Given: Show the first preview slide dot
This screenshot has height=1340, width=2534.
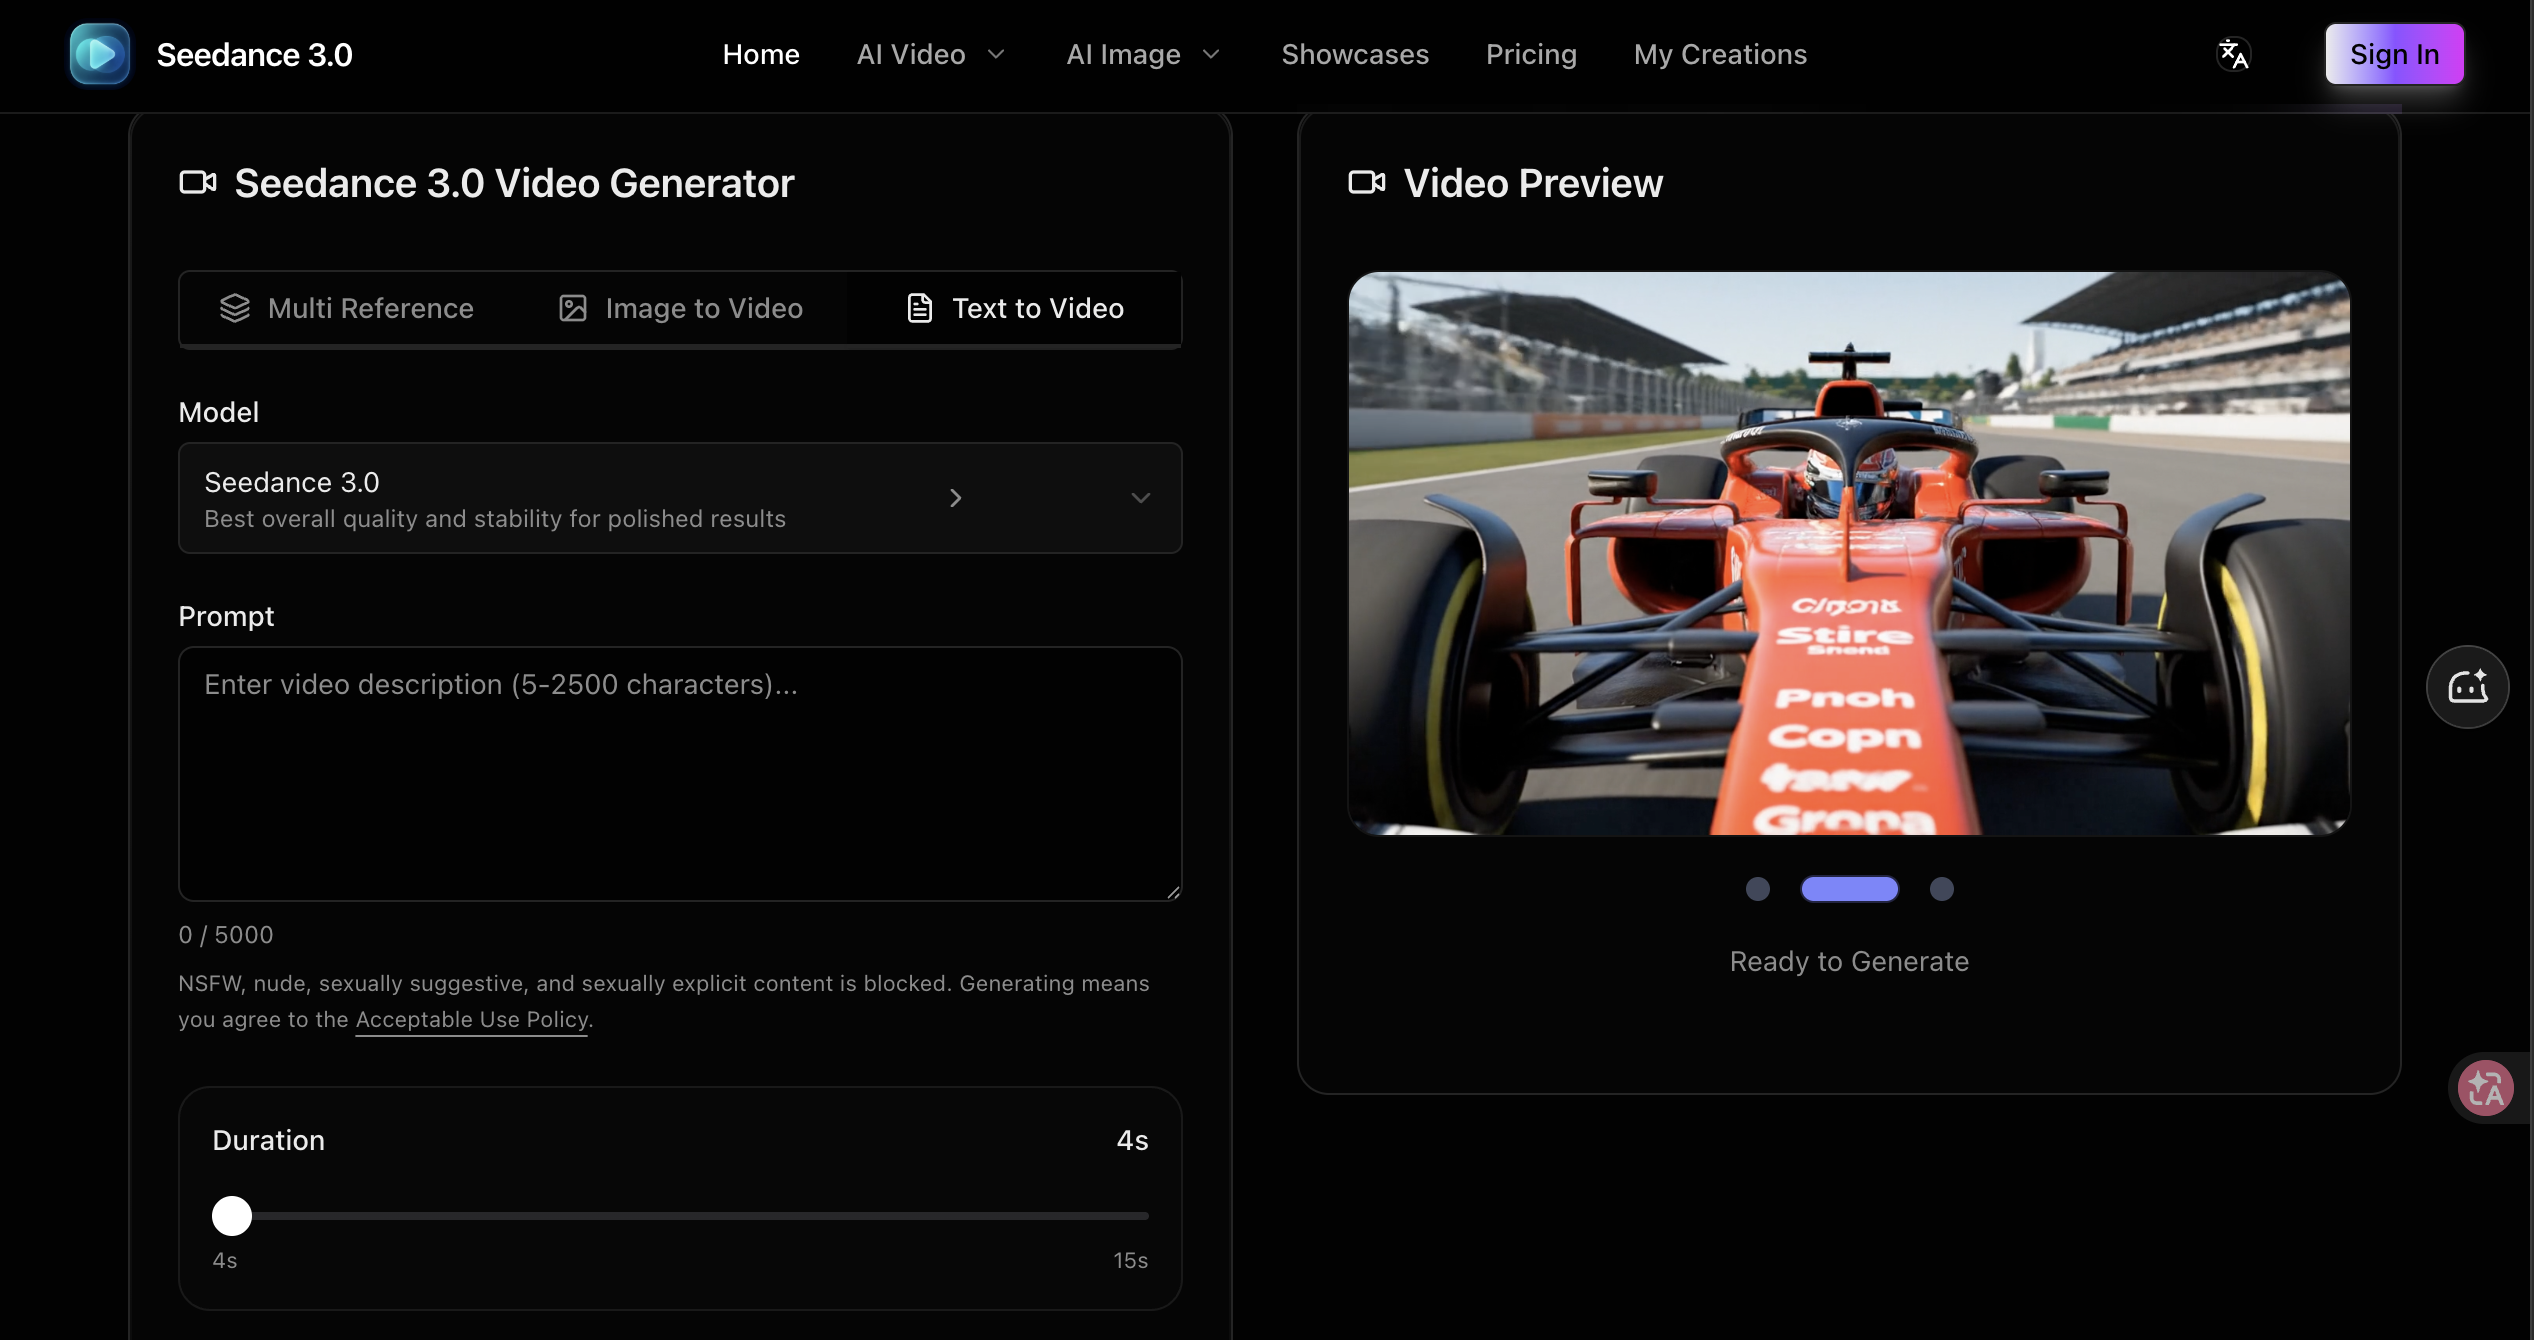Looking at the screenshot, I should click(1758, 889).
